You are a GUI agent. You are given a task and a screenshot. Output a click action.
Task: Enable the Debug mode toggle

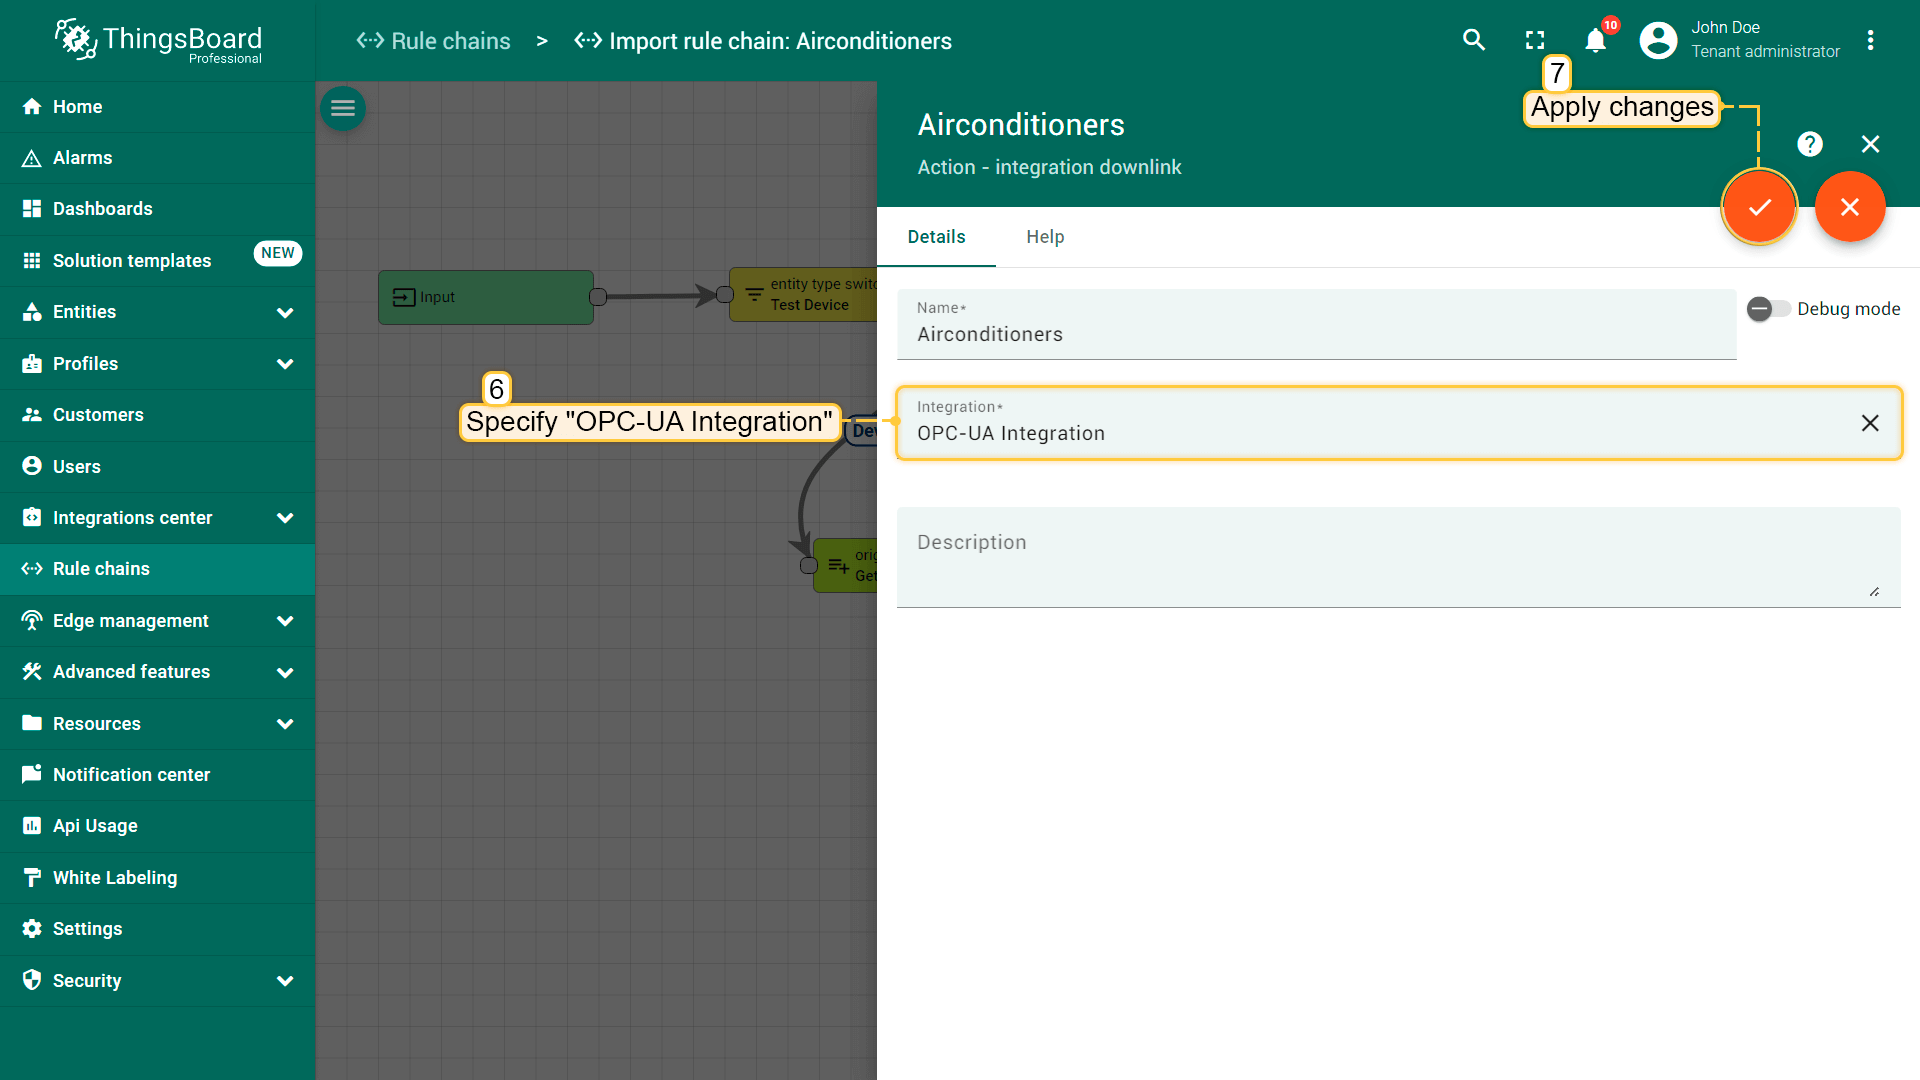[x=1768, y=309]
